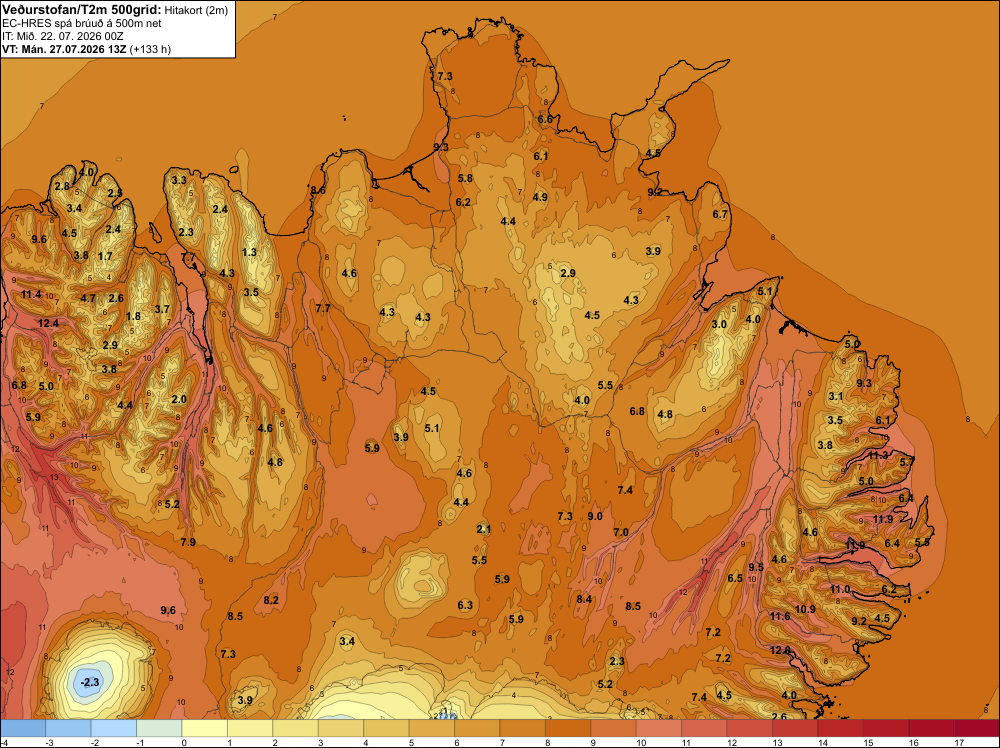Pick the pale yellow legend swatch between 0 and 1

[x=205, y=728]
